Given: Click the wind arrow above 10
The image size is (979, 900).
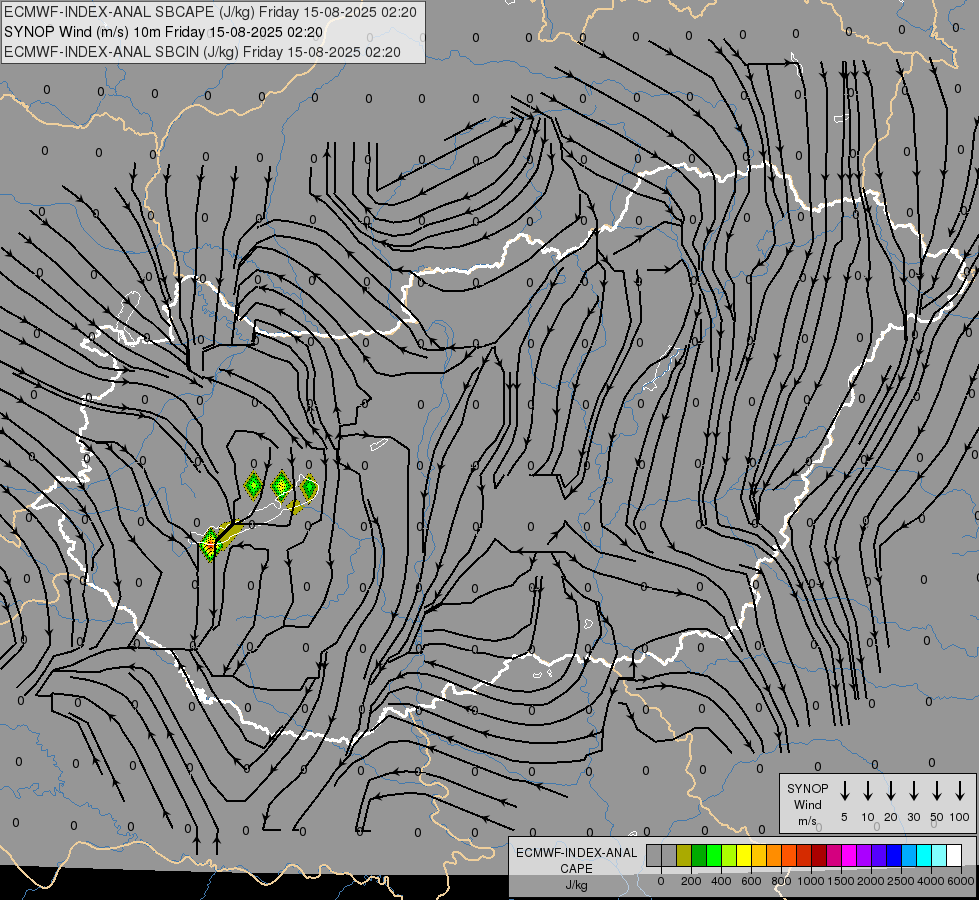Looking at the screenshot, I should (867, 791).
